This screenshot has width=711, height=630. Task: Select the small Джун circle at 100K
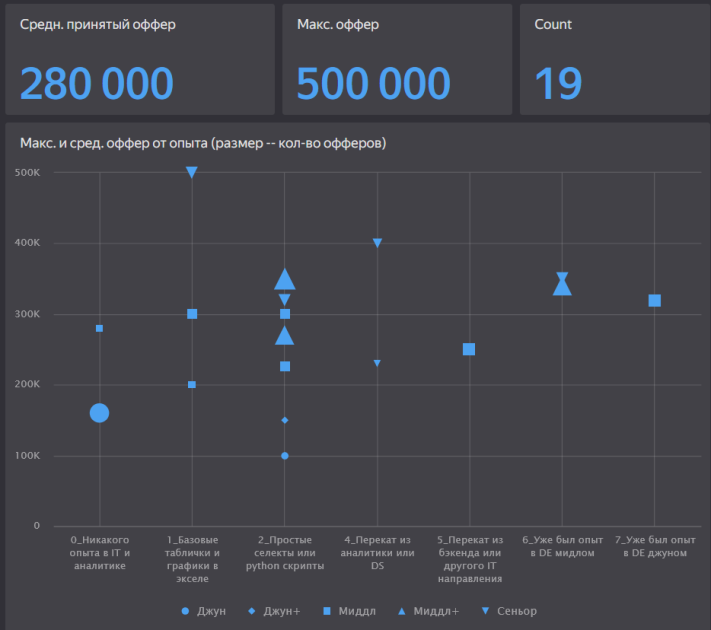click(285, 456)
